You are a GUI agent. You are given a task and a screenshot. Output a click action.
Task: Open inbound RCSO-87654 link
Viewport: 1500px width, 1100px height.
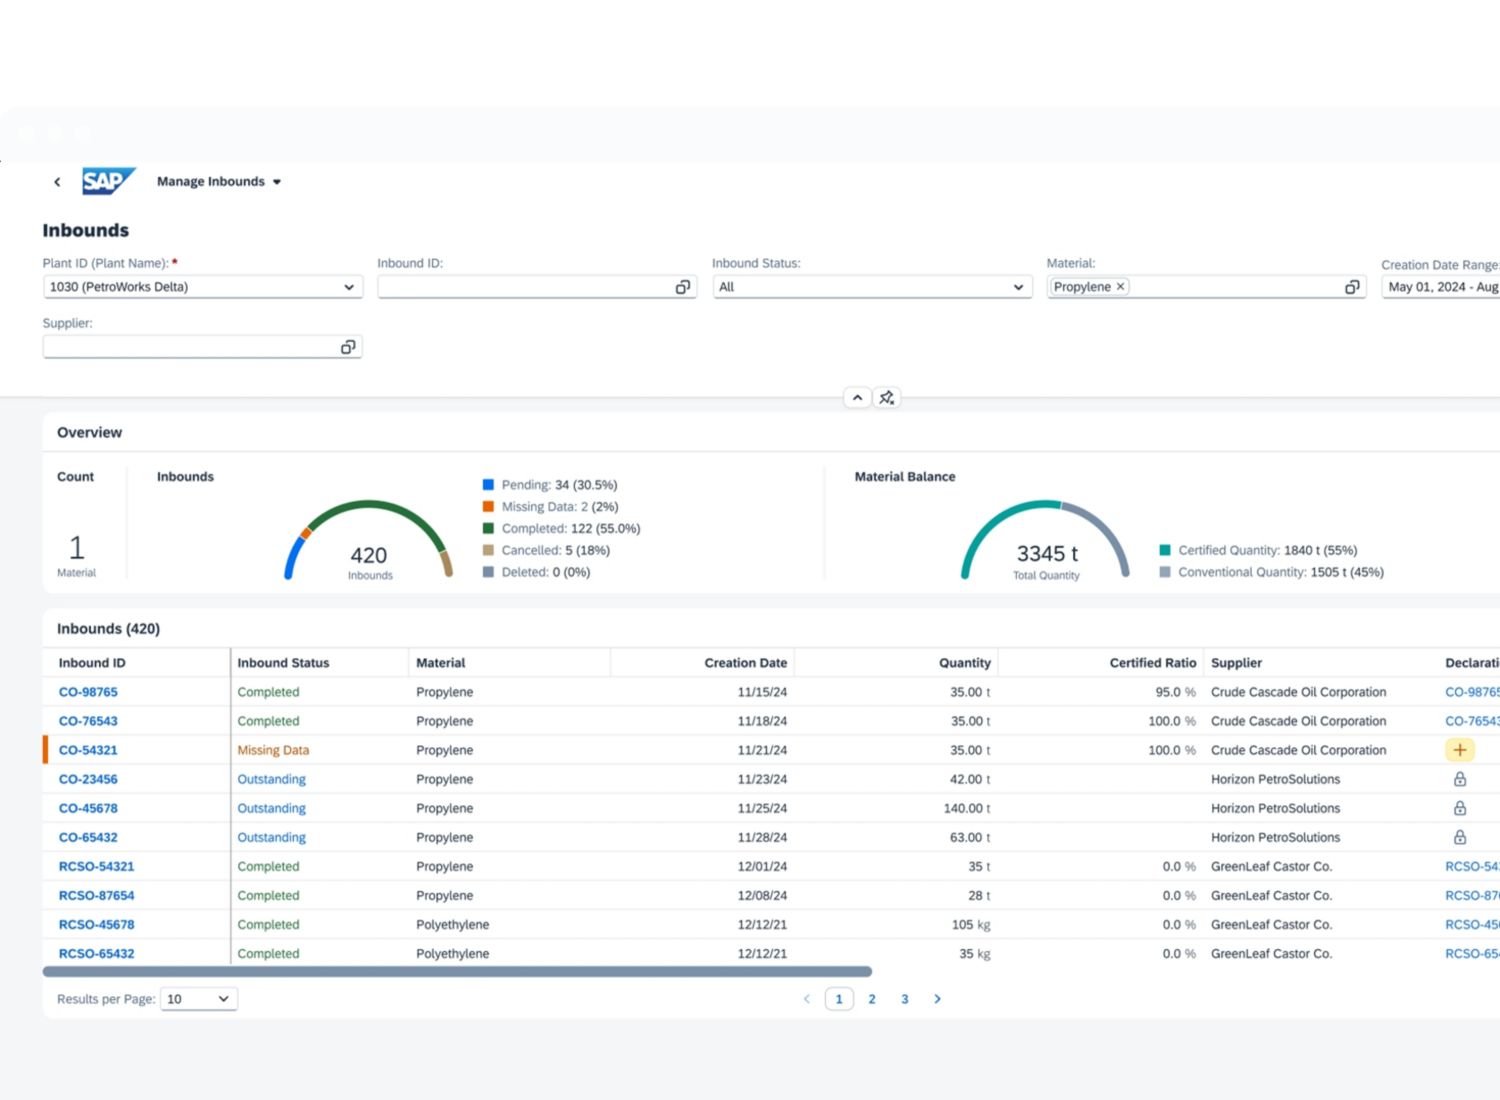pos(96,896)
